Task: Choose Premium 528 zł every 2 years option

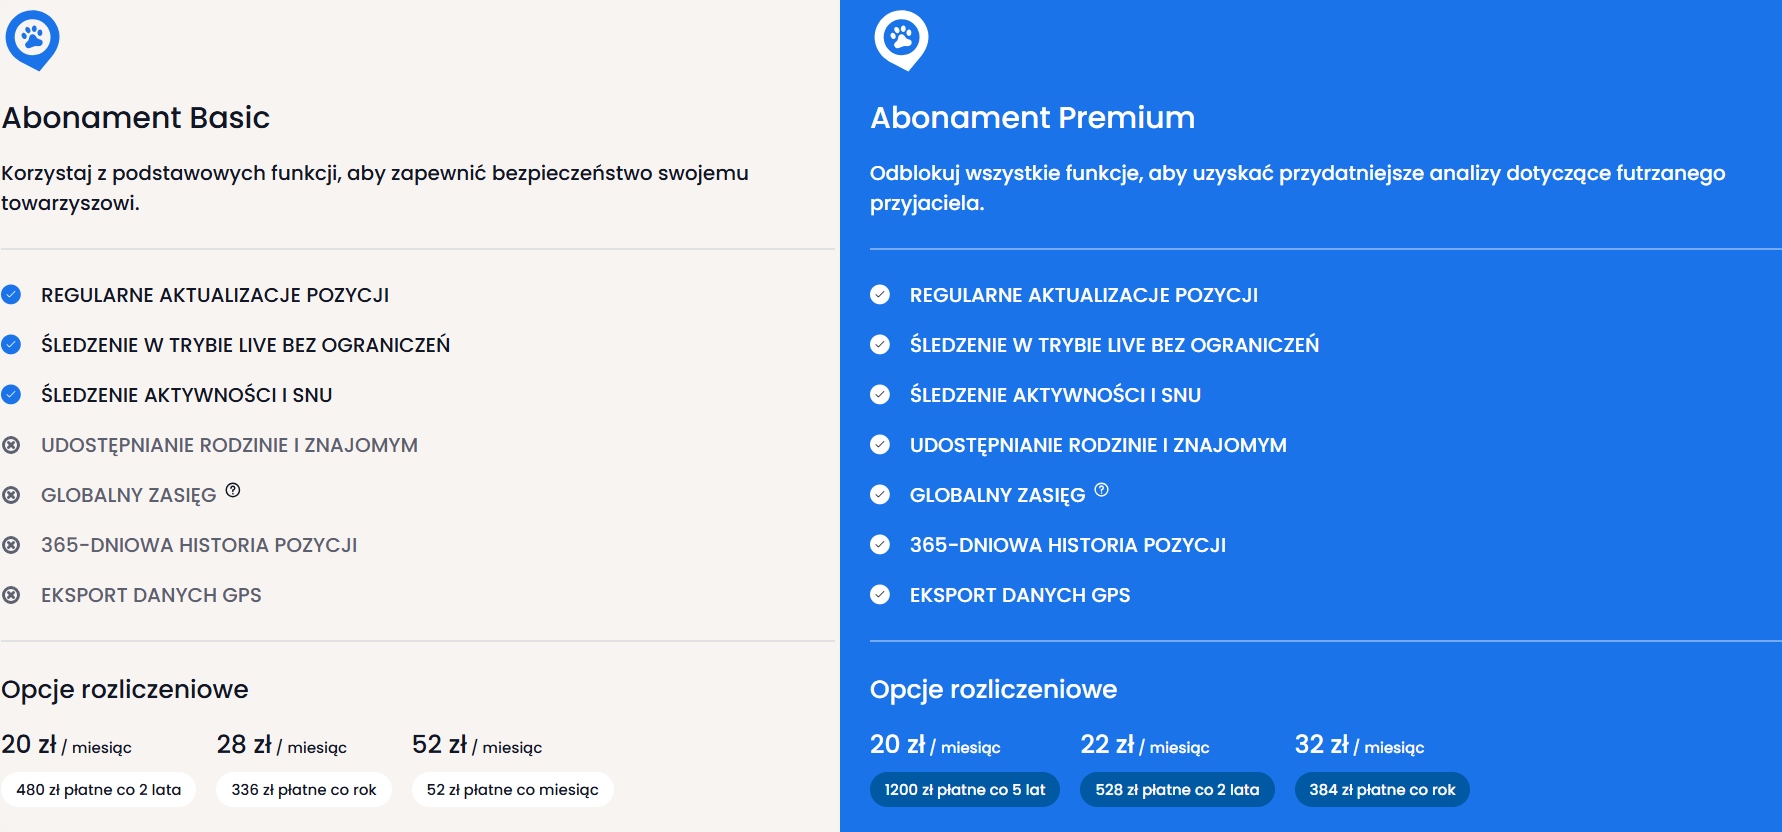Action: point(1177,789)
